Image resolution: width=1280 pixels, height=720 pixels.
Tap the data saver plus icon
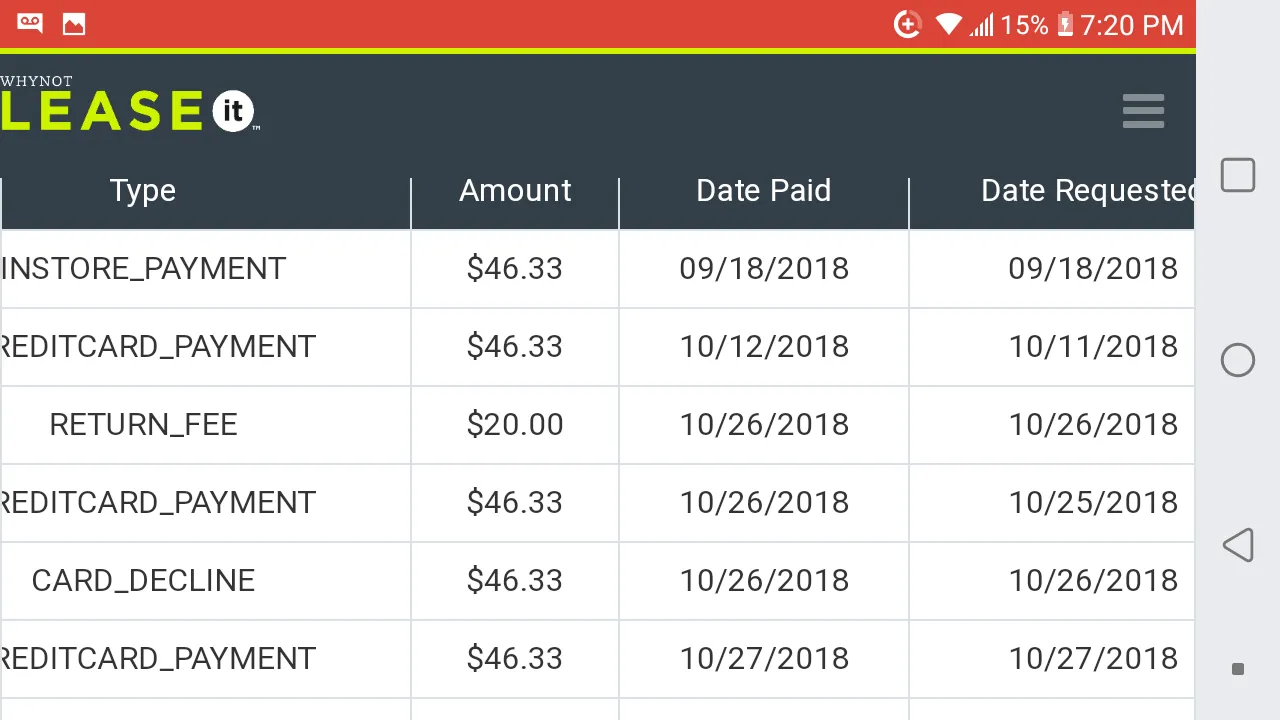(907, 24)
